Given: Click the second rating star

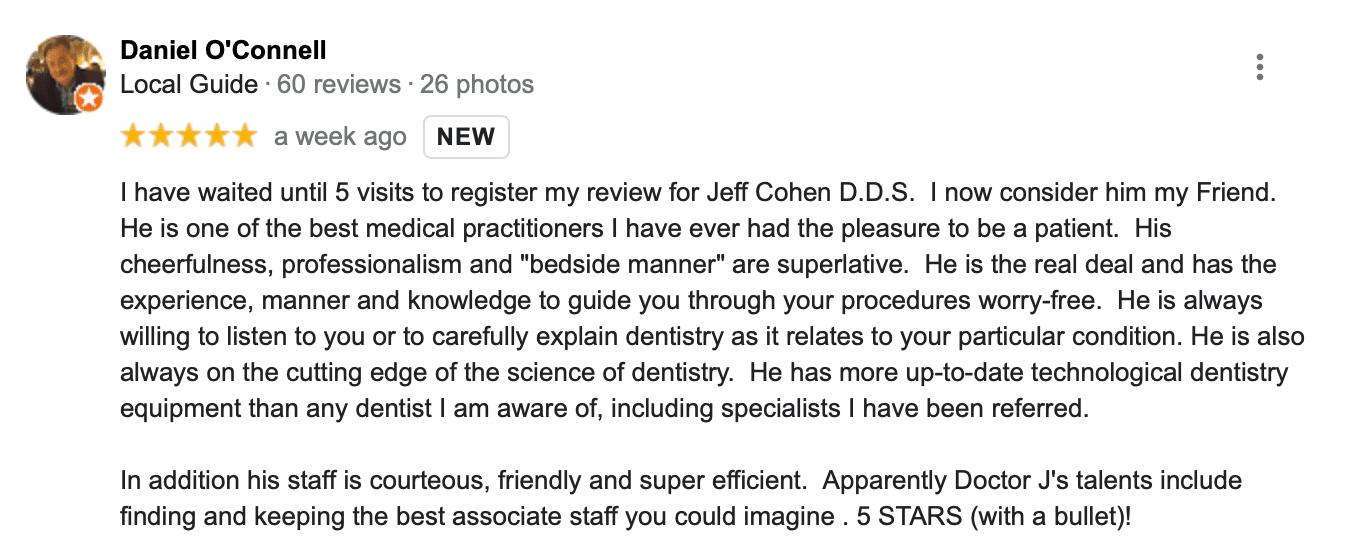Looking at the screenshot, I should click(x=161, y=137).
